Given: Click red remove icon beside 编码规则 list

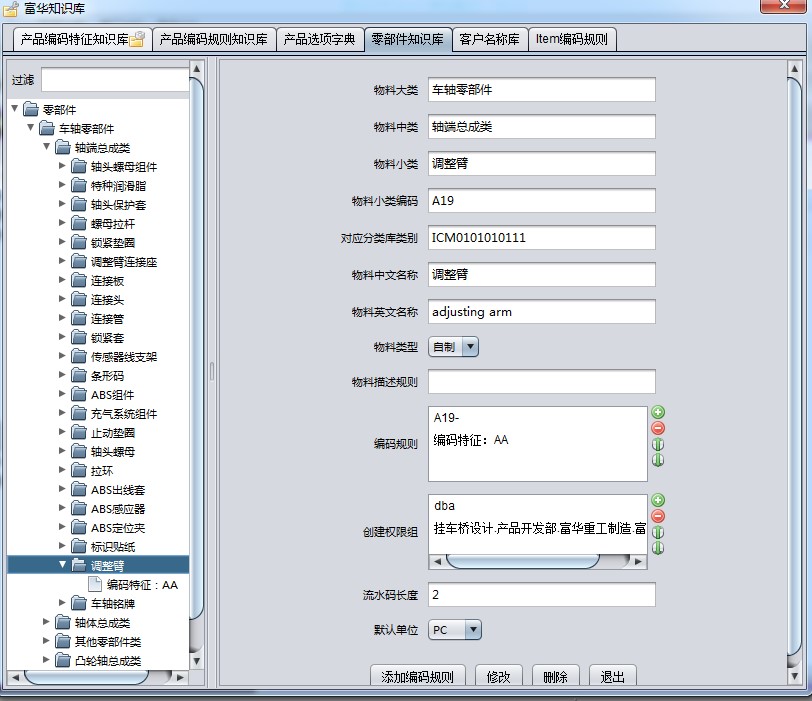Looking at the screenshot, I should pyautogui.click(x=658, y=428).
